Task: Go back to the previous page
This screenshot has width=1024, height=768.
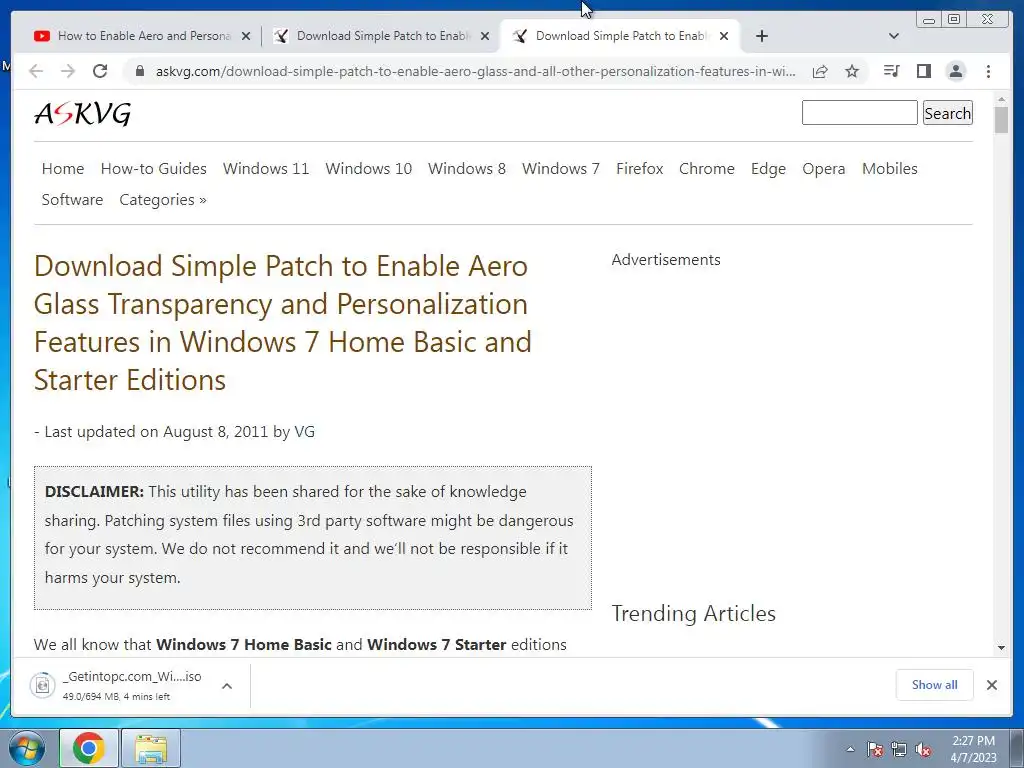Action: [36, 71]
